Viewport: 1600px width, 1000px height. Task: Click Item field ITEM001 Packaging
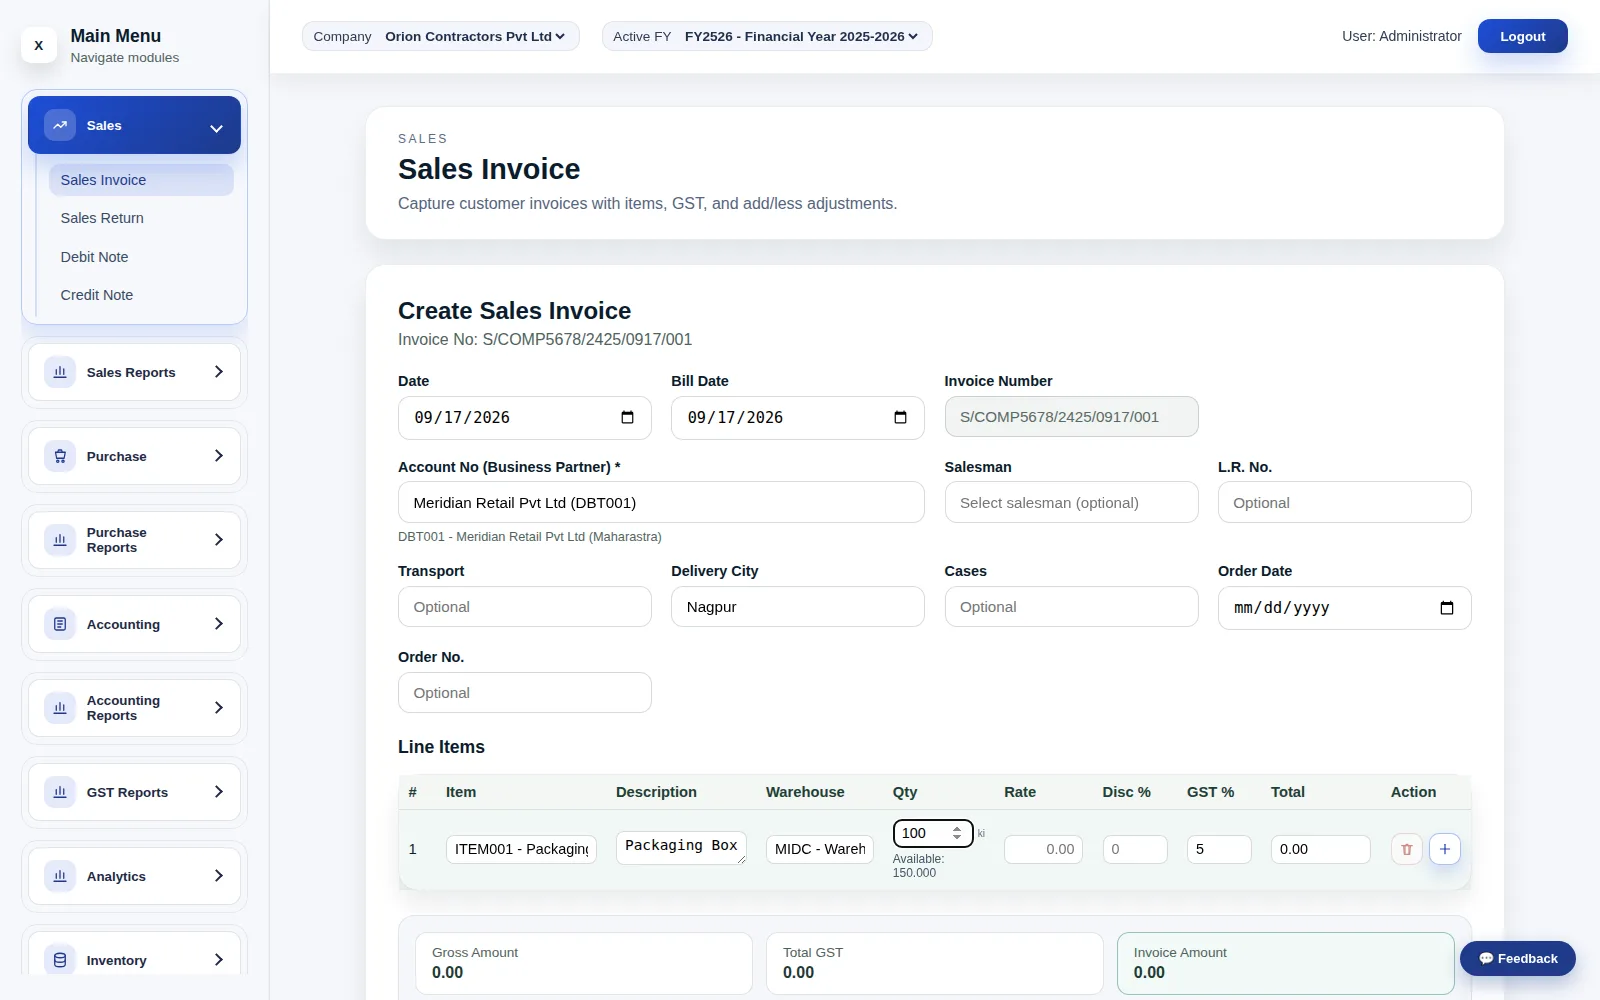coord(521,849)
